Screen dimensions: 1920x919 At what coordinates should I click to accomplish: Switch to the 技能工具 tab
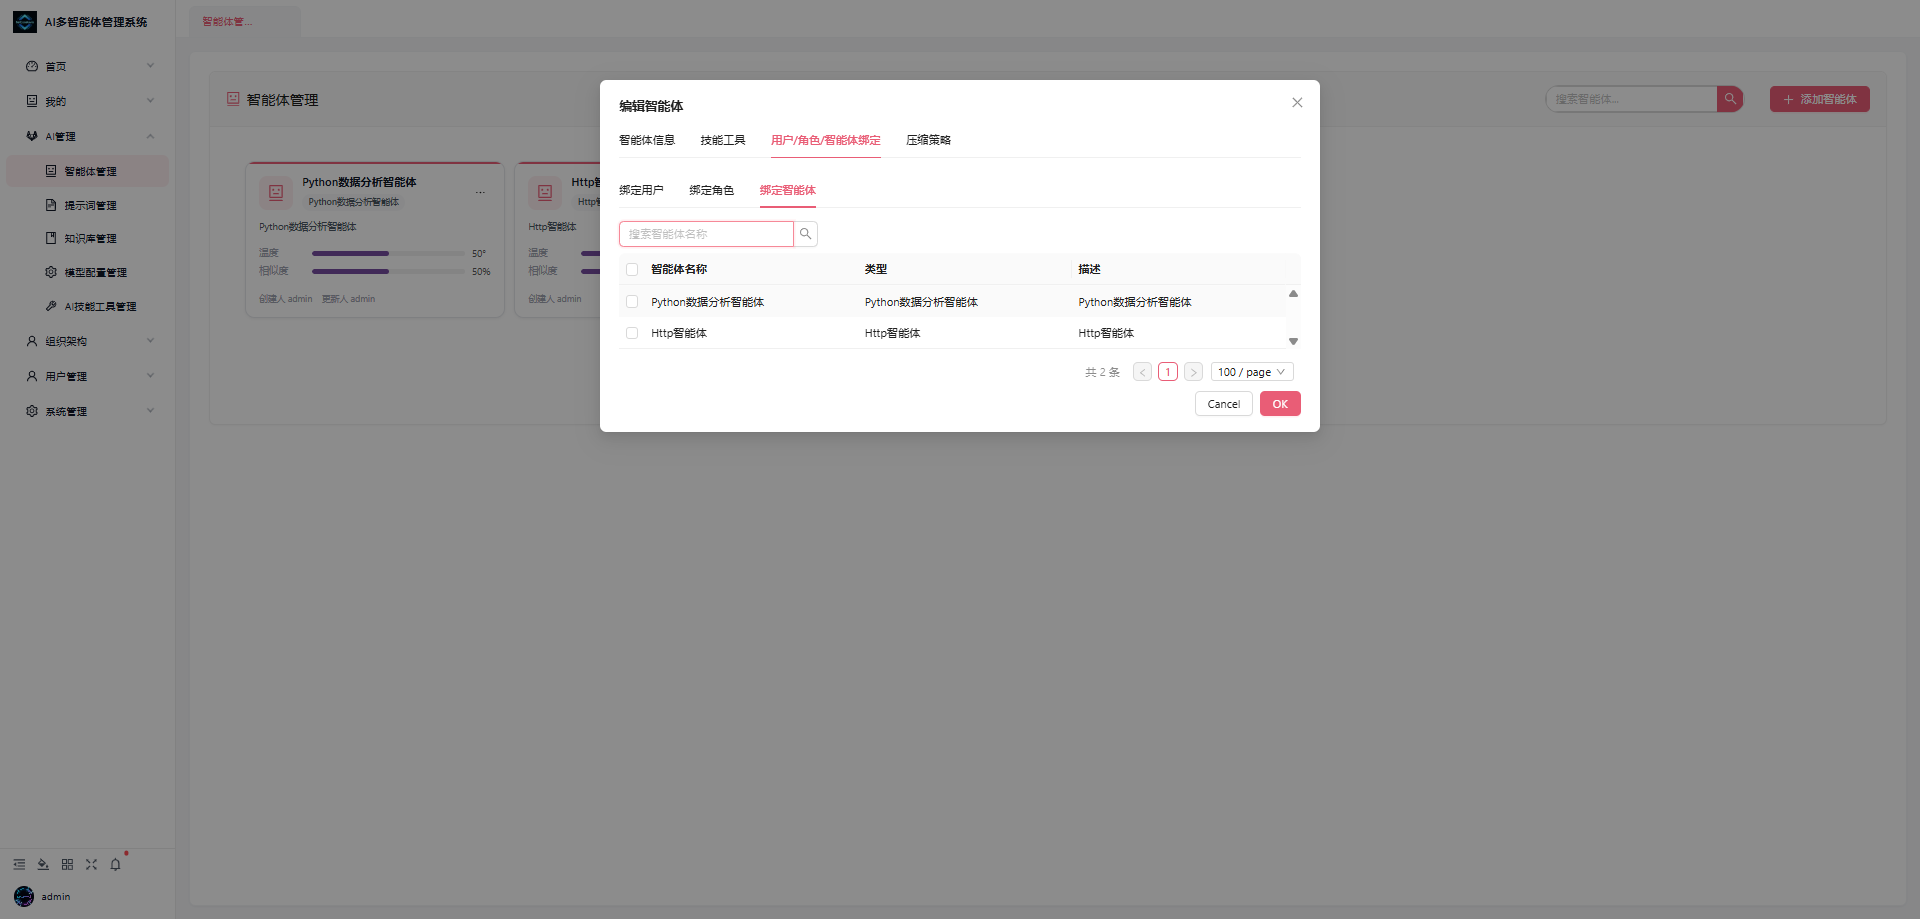(723, 140)
